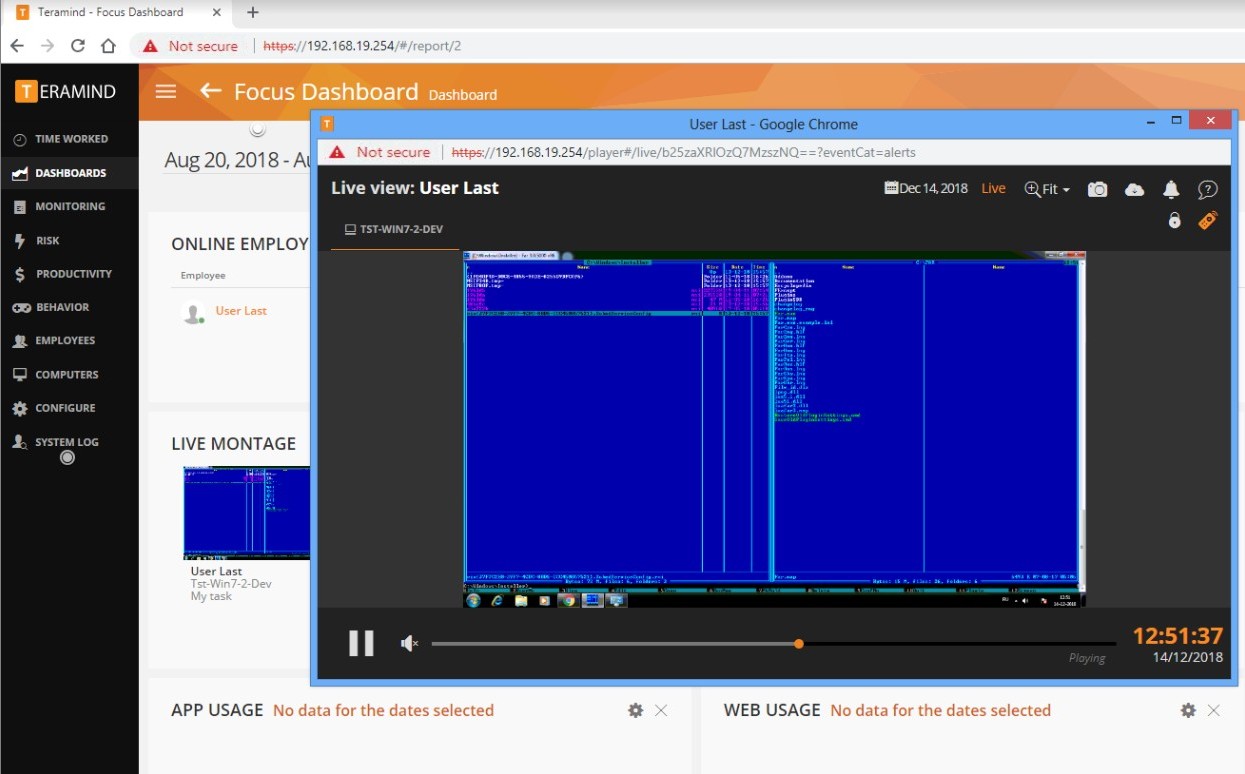Click the orange playback position handle
The height and width of the screenshot is (774, 1245).
[798, 643]
